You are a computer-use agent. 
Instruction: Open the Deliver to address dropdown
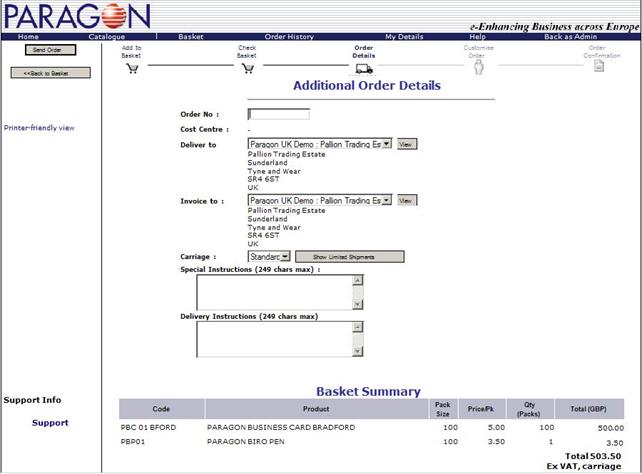point(320,144)
